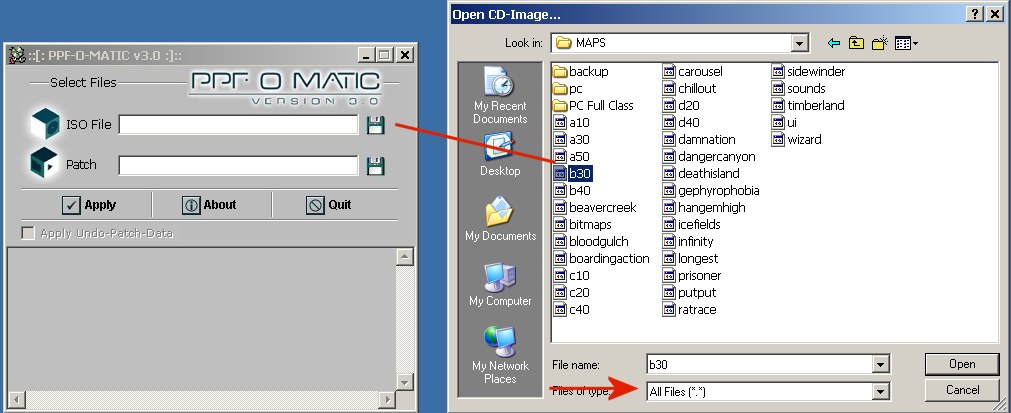Go to Desktop in places bar
1011x413 pixels.
[500, 154]
